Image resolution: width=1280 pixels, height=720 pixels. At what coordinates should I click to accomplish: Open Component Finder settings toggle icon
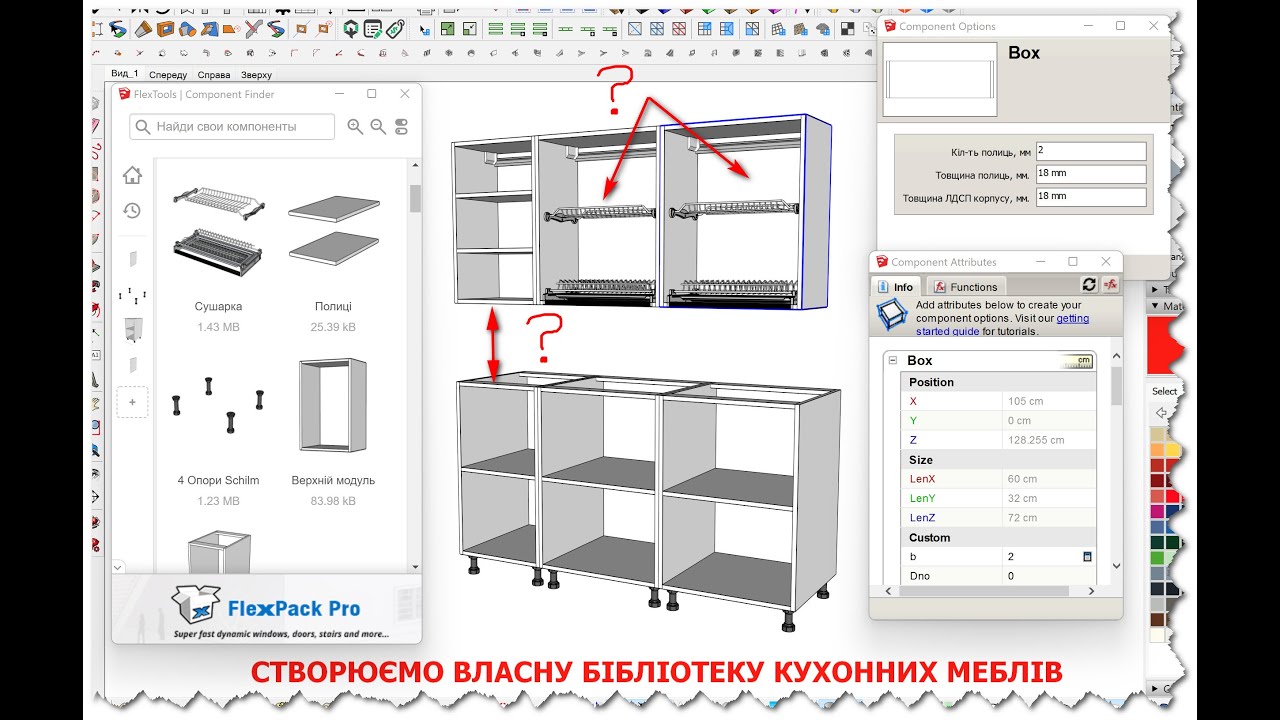(x=402, y=126)
